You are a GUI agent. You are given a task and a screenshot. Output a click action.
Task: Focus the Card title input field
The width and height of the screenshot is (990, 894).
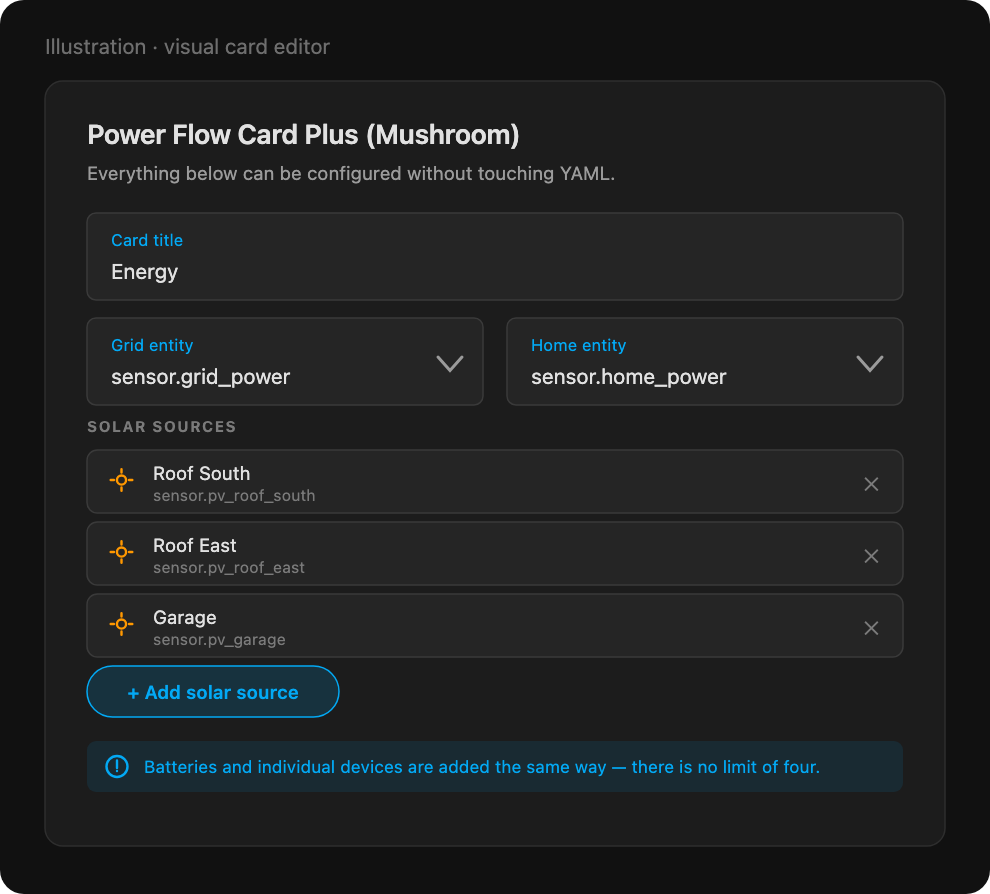[495, 256]
